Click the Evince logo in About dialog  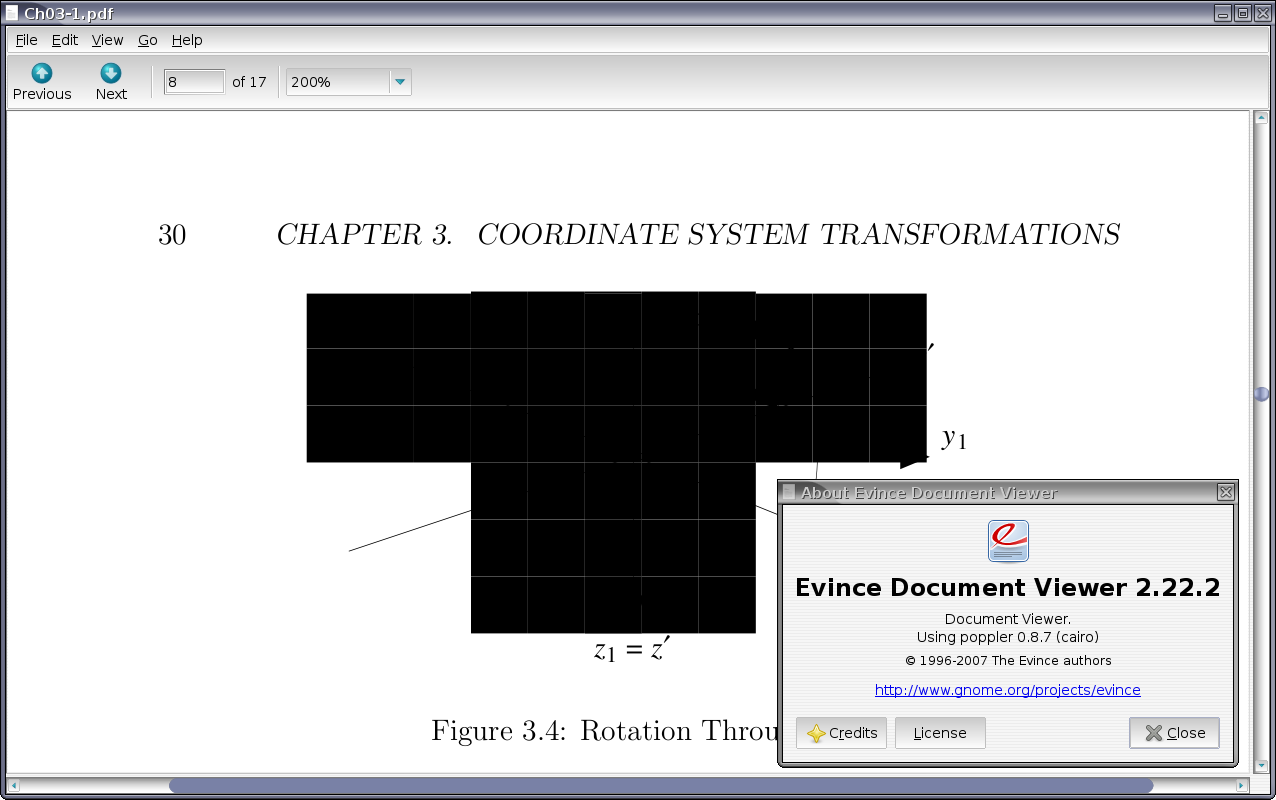click(1008, 541)
